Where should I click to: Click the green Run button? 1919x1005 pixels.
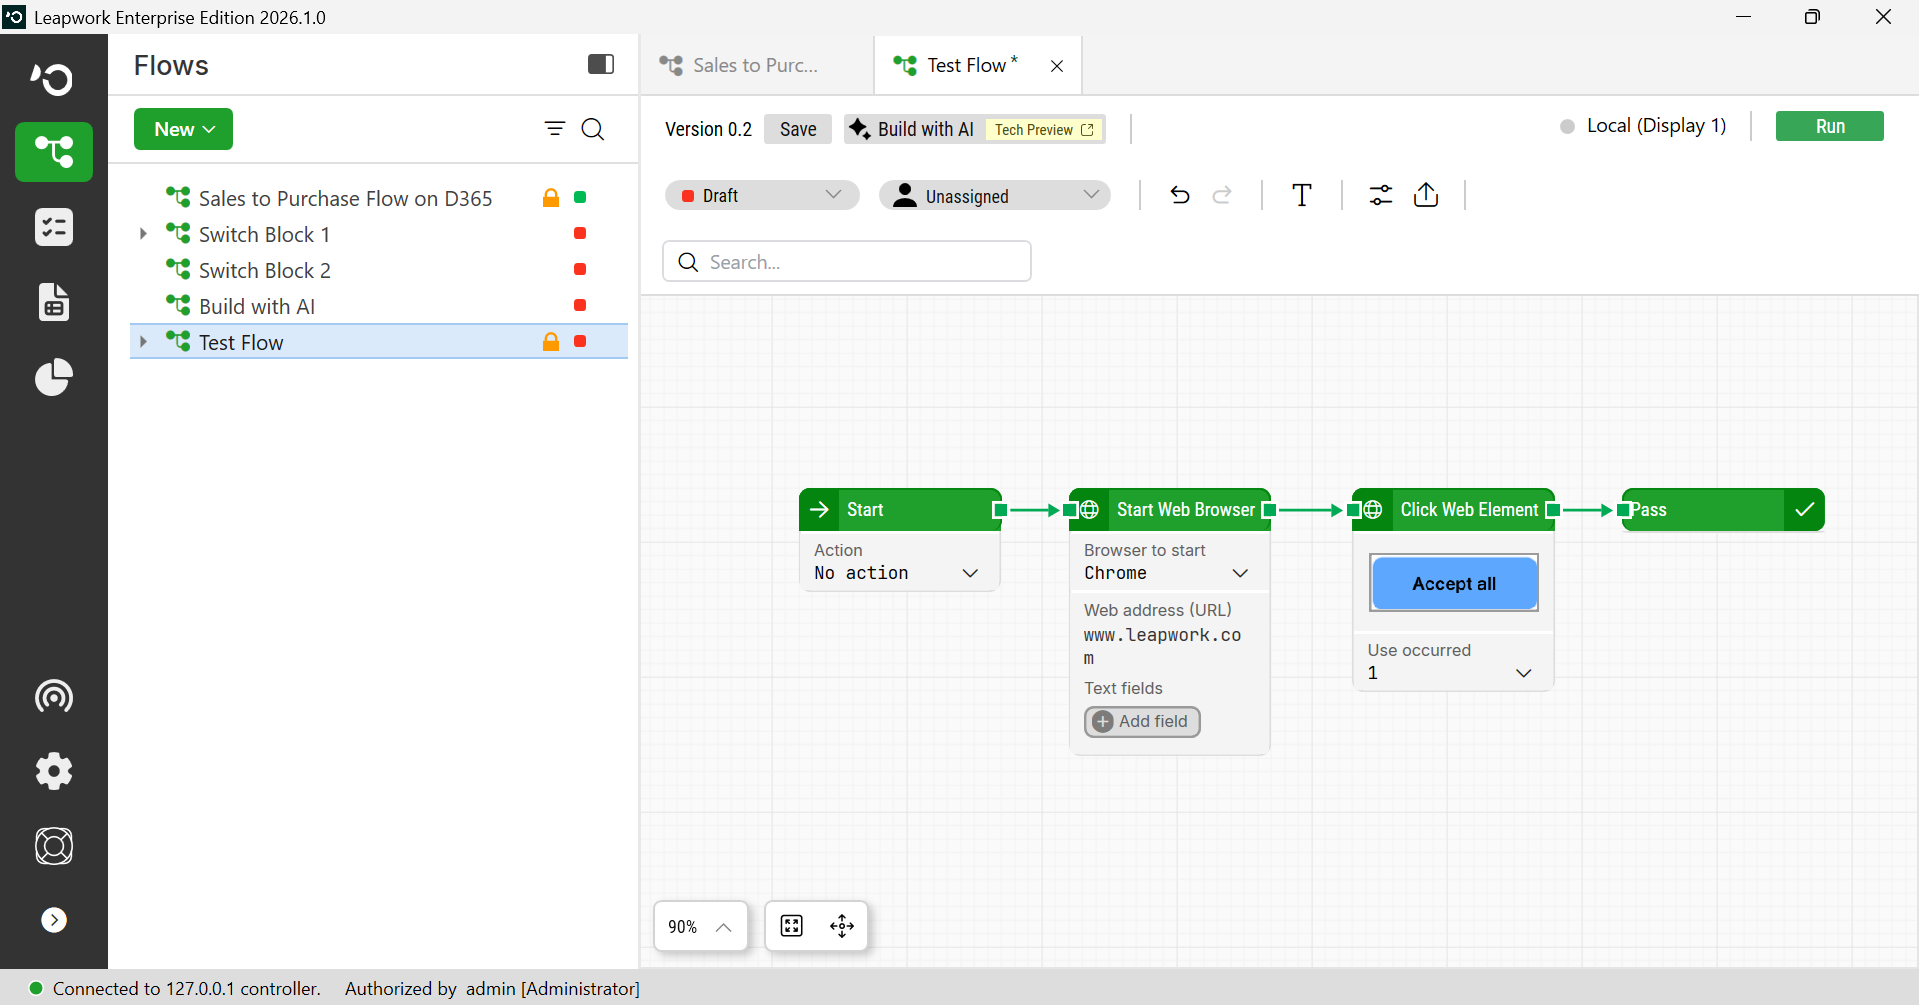point(1829,126)
